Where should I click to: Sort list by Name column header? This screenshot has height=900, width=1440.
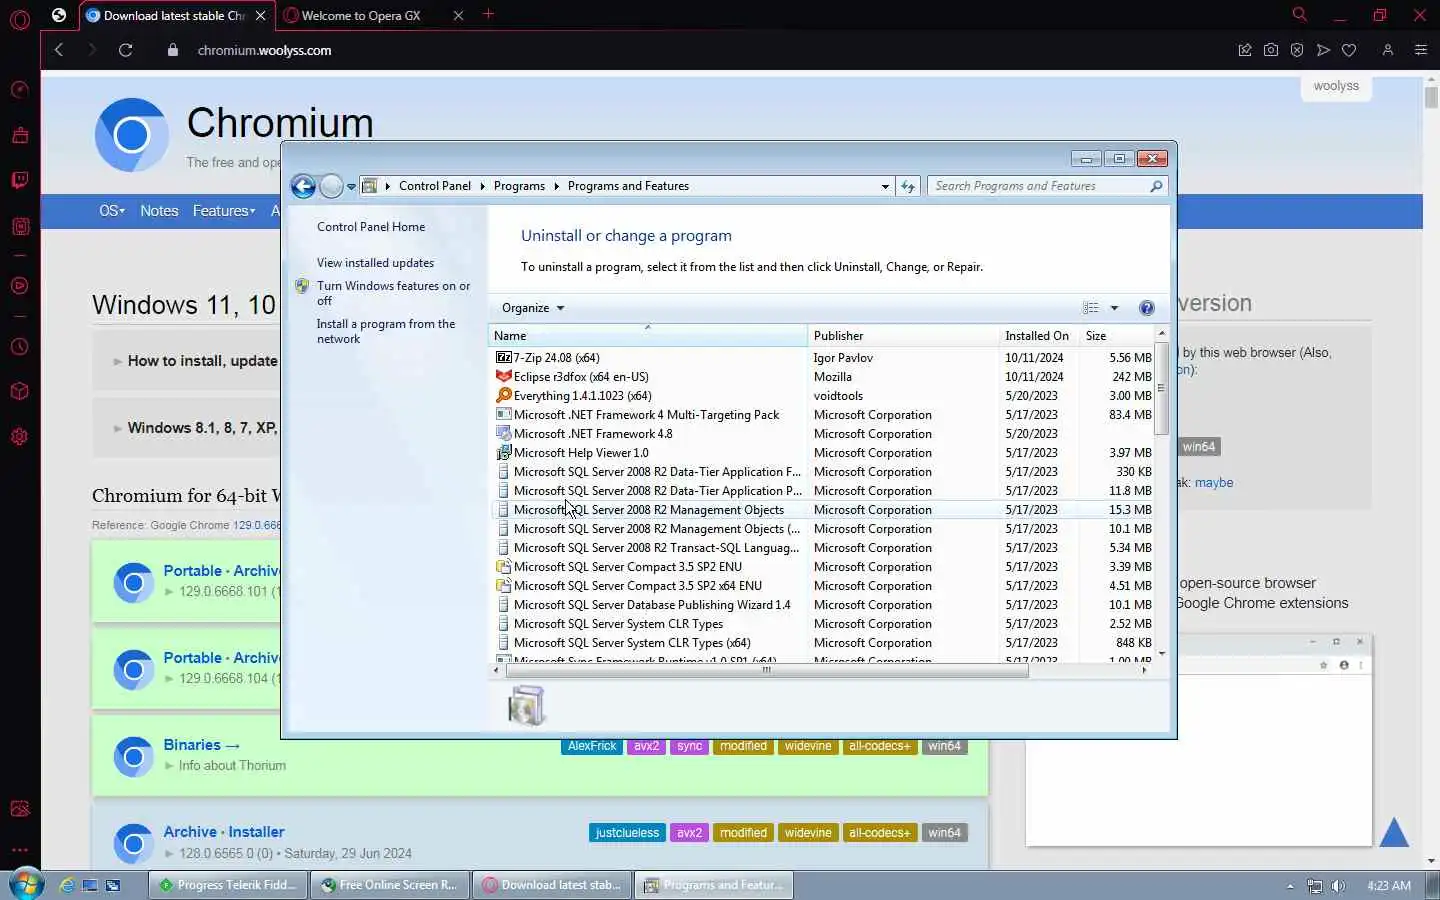coord(647,336)
